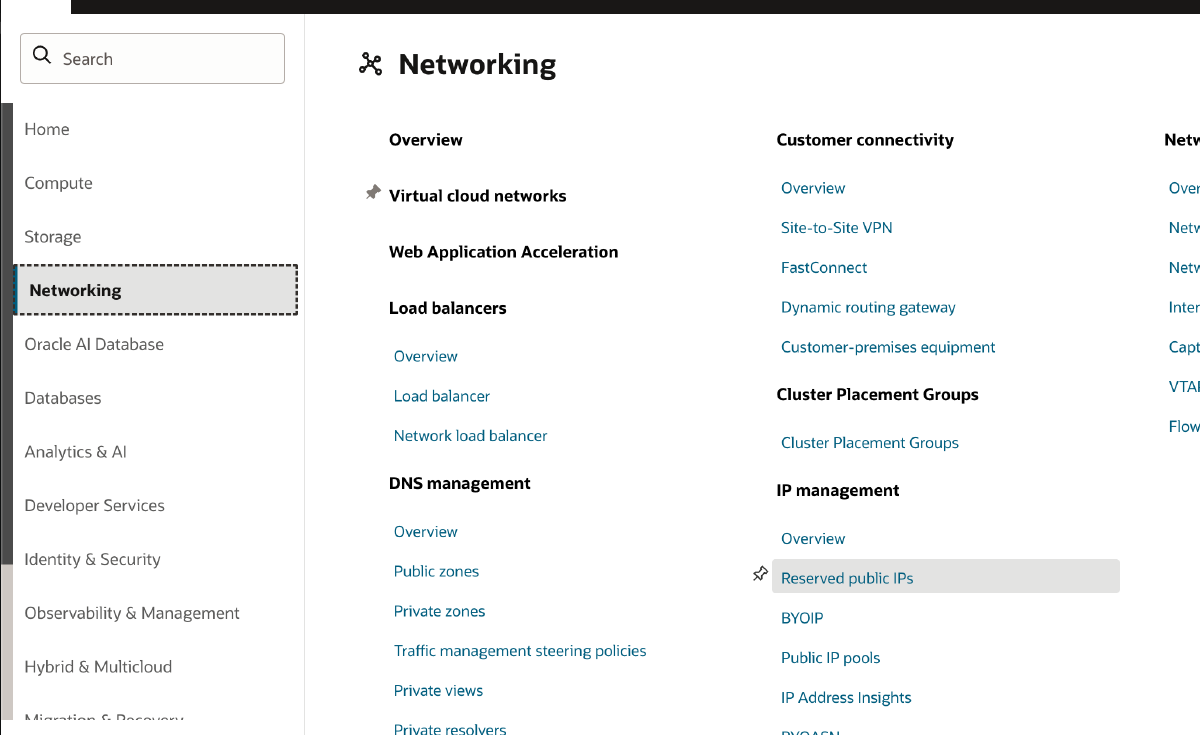
Task: Open Oracle AI Database category
Action: click(94, 344)
